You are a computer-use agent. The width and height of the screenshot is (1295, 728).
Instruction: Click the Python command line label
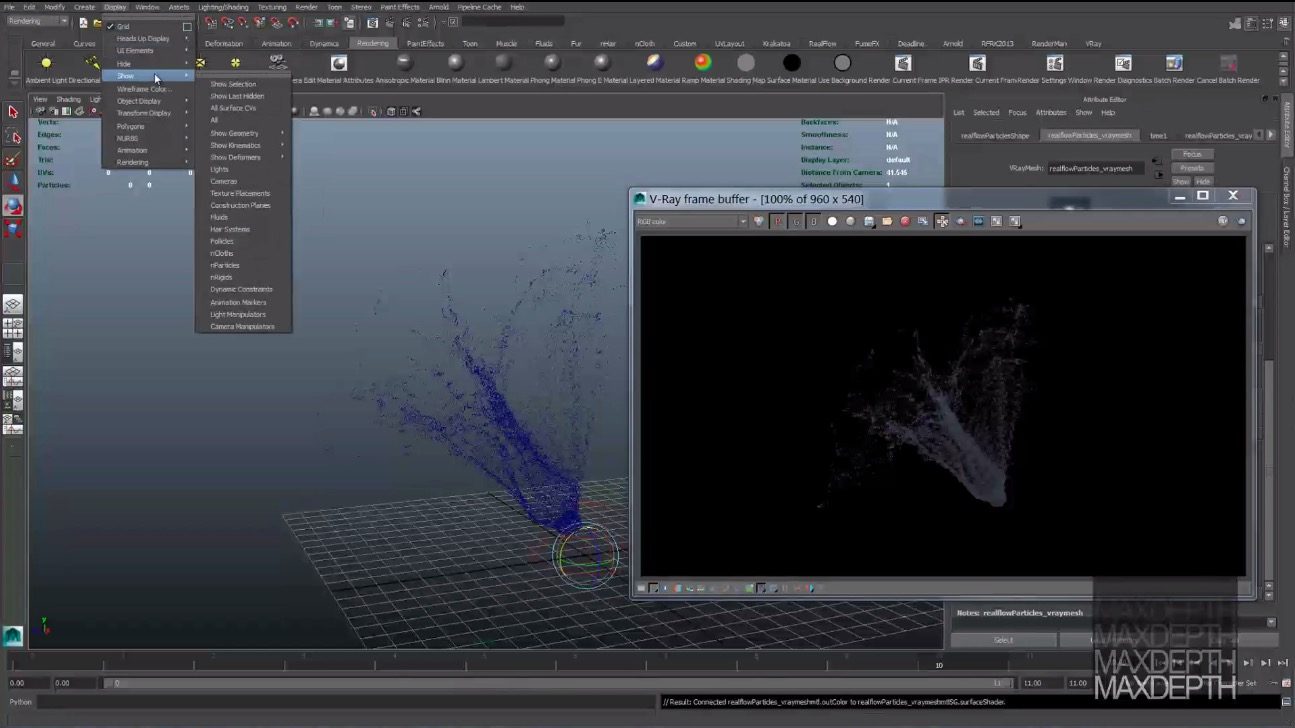click(20, 702)
